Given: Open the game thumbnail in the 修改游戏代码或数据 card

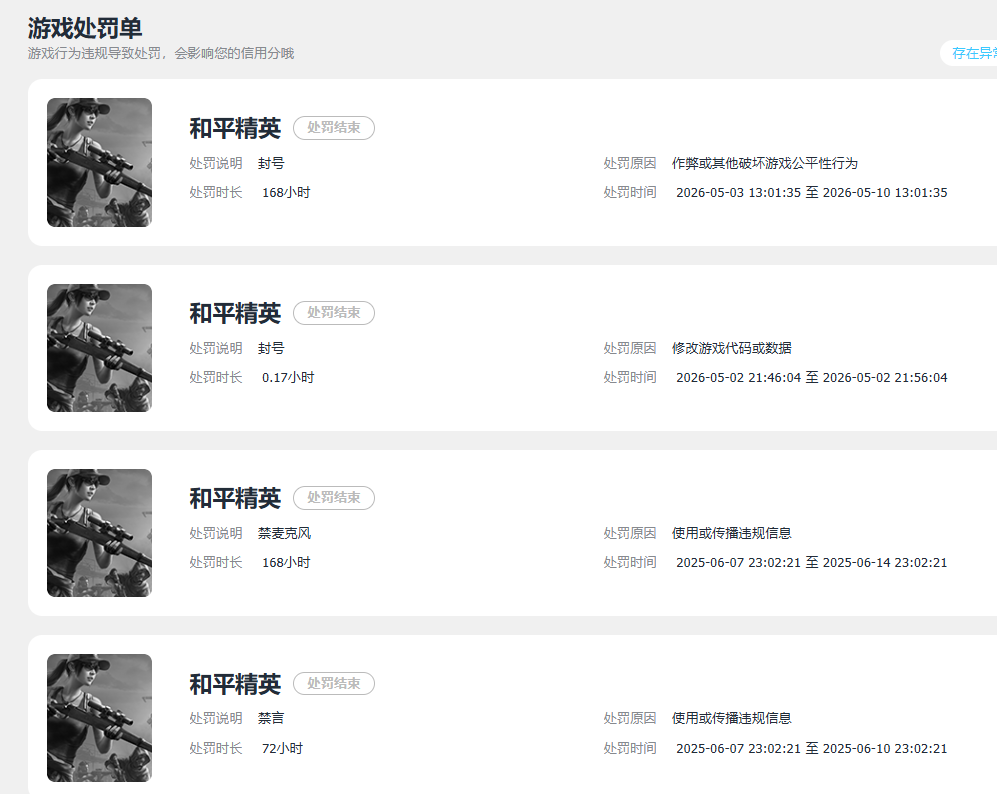Looking at the screenshot, I should point(99,348).
